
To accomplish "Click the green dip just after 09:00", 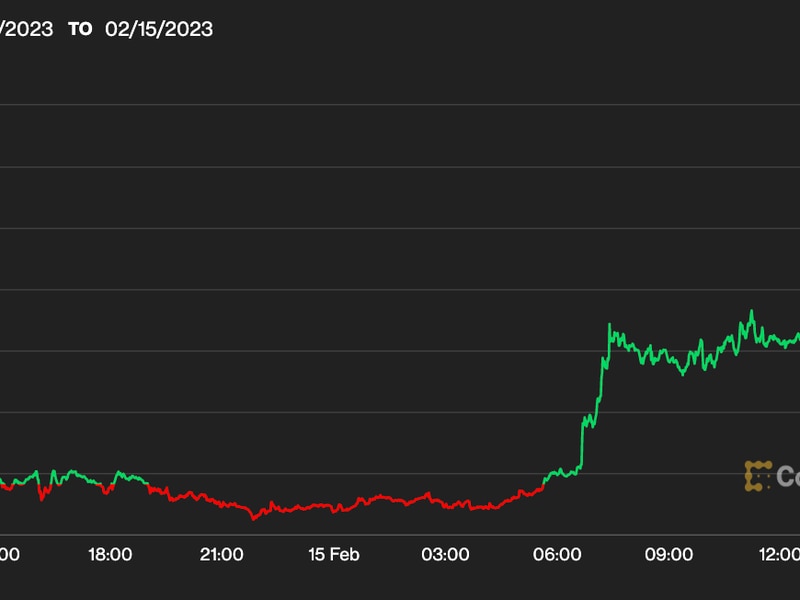I will [683, 373].
